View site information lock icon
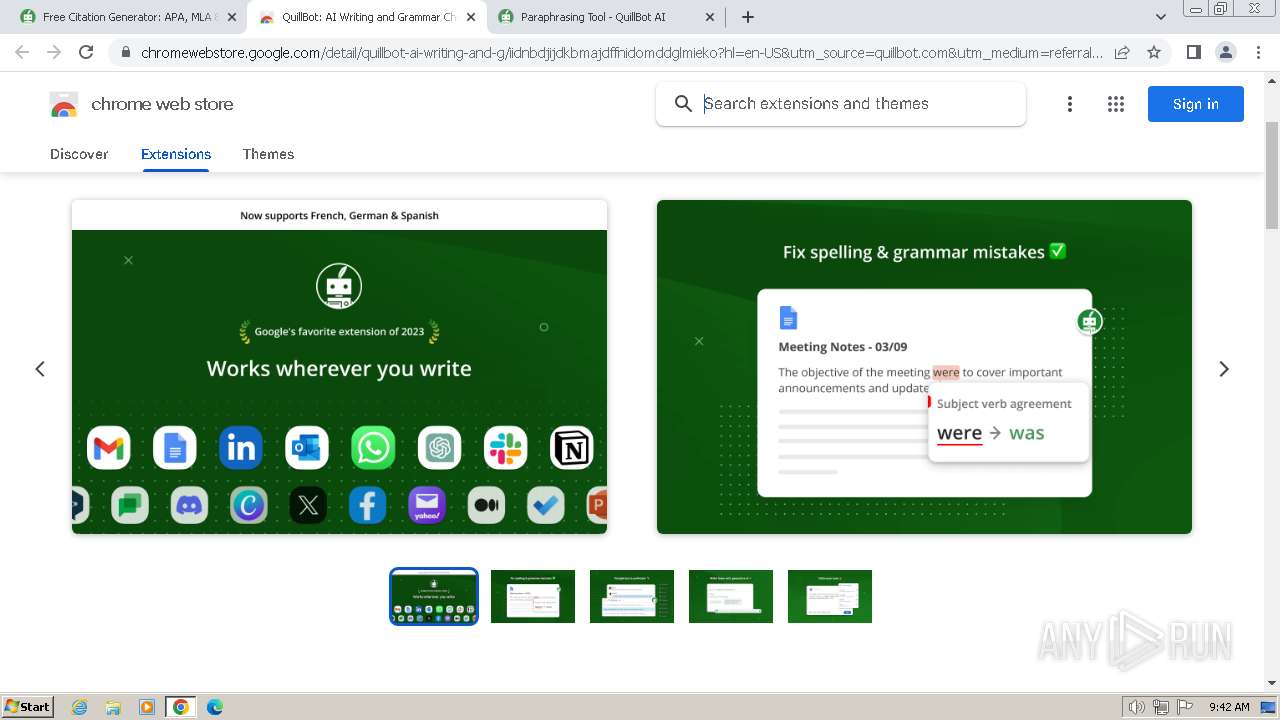1280x720 pixels. pyautogui.click(x=125, y=52)
